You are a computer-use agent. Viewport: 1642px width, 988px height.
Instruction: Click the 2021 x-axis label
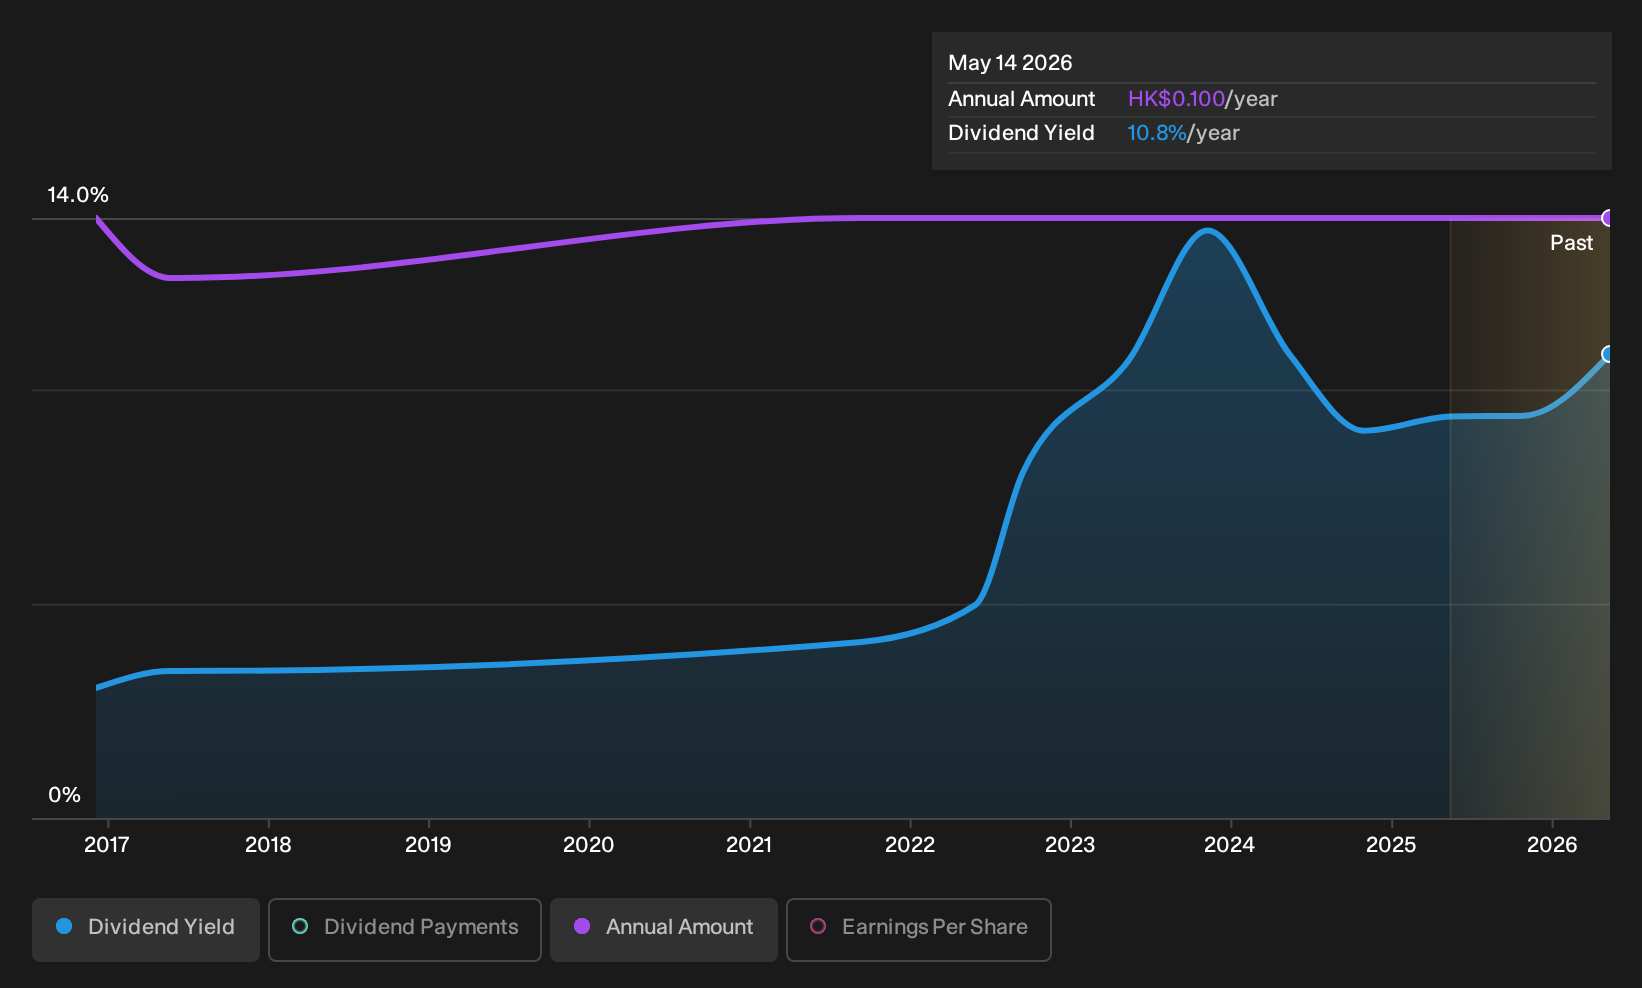coord(749,845)
